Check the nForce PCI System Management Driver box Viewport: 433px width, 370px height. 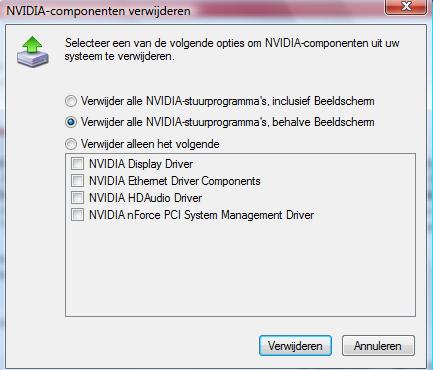click(77, 215)
